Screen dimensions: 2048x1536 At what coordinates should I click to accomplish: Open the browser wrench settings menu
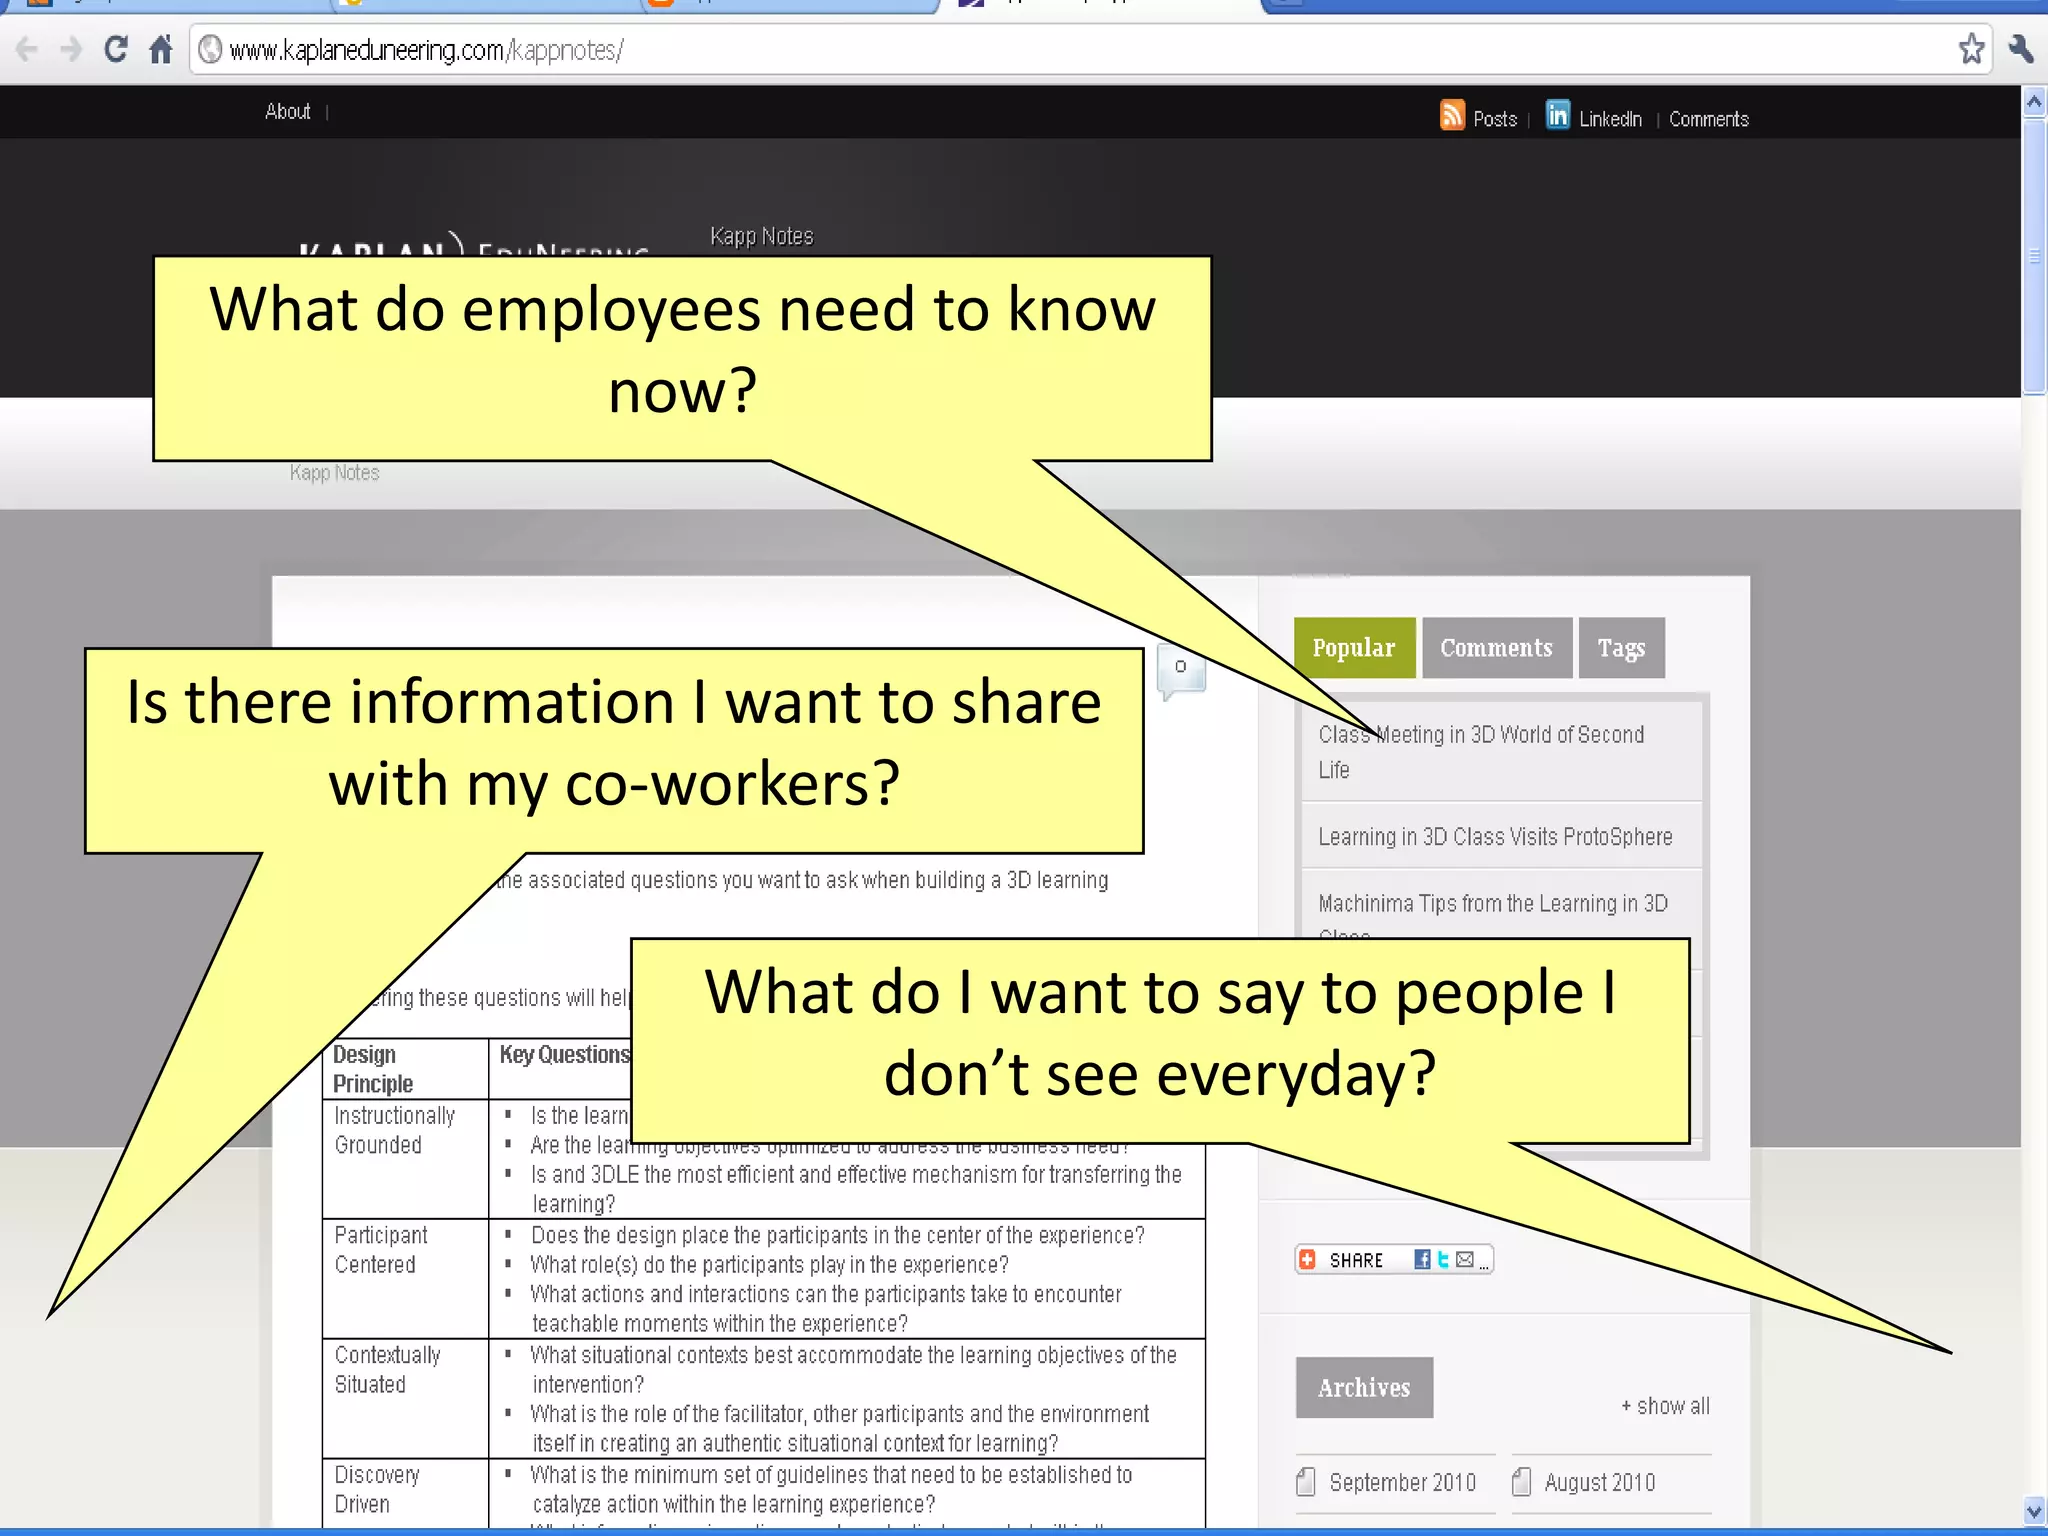coord(2021,49)
